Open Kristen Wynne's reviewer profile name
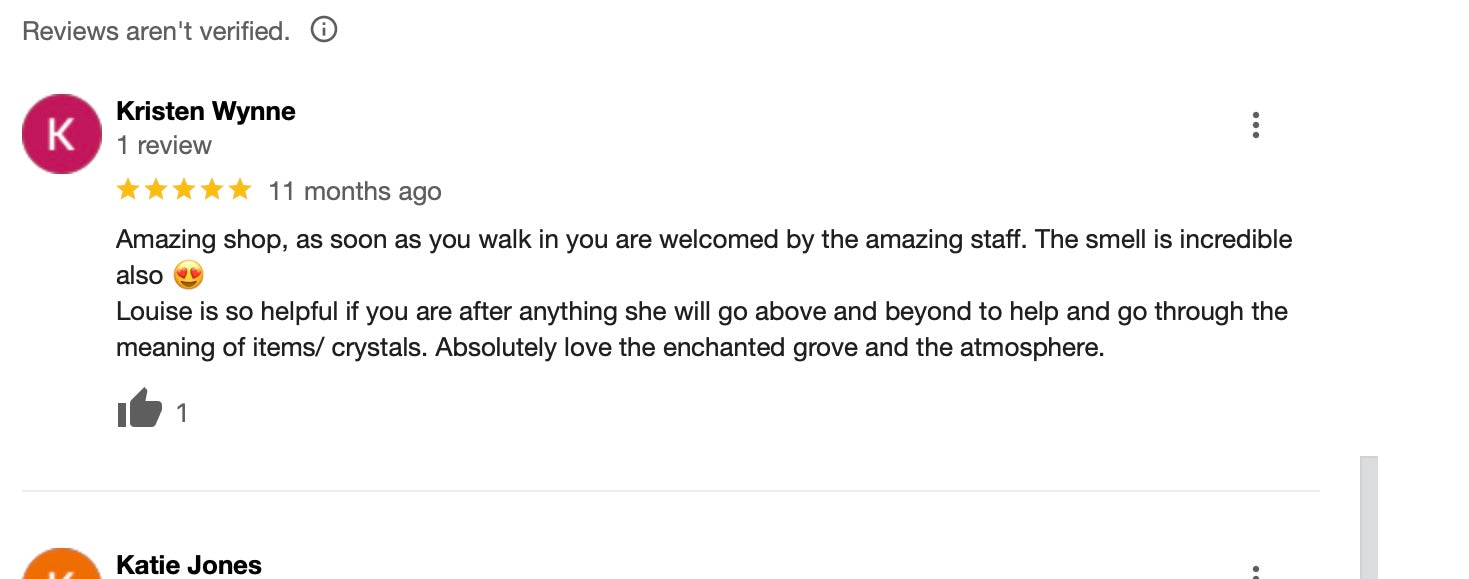The image size is (1469, 579). [x=206, y=111]
